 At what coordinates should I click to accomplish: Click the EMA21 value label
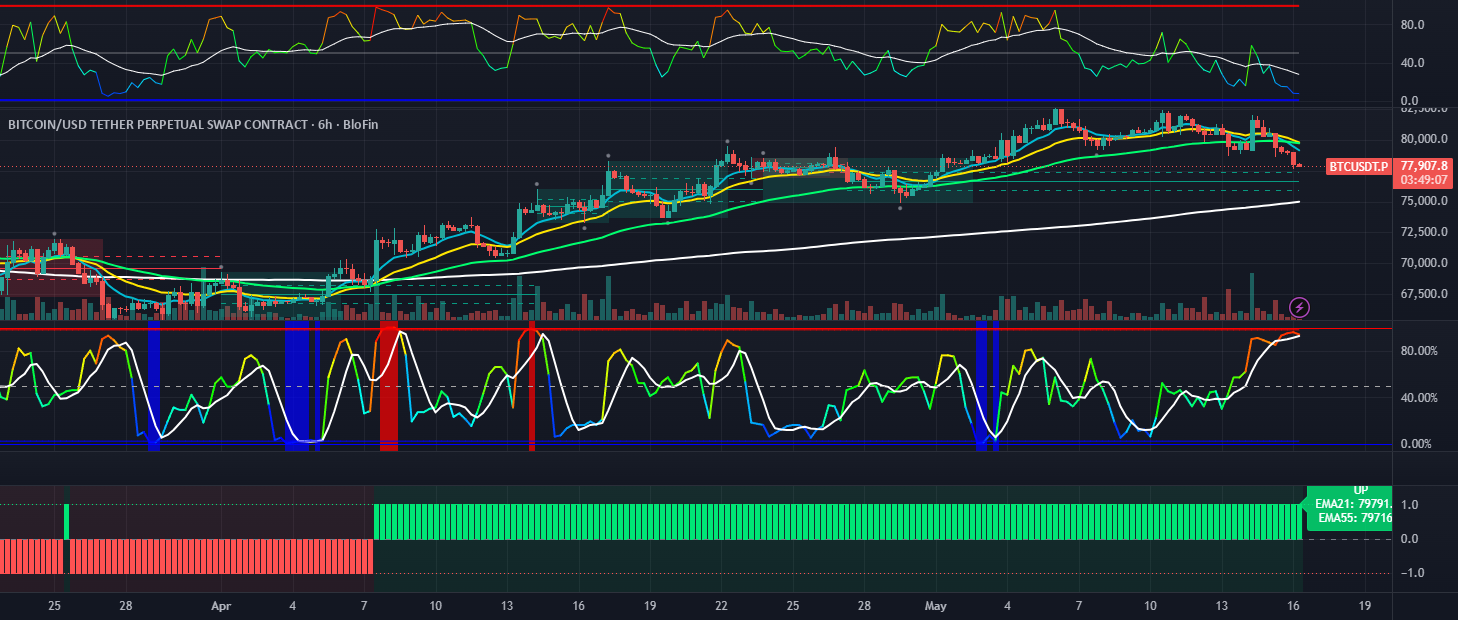pyautogui.click(x=1354, y=504)
